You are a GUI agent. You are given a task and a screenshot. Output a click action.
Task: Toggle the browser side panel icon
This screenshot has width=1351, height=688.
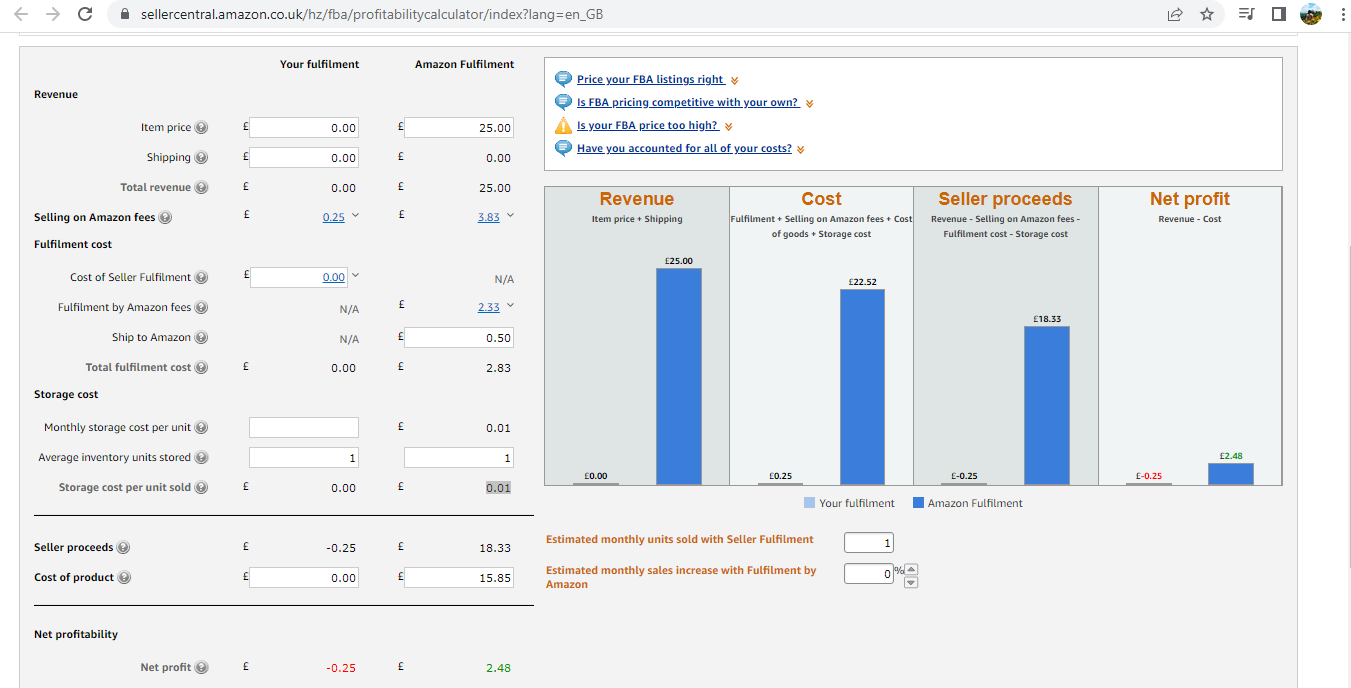click(1278, 15)
